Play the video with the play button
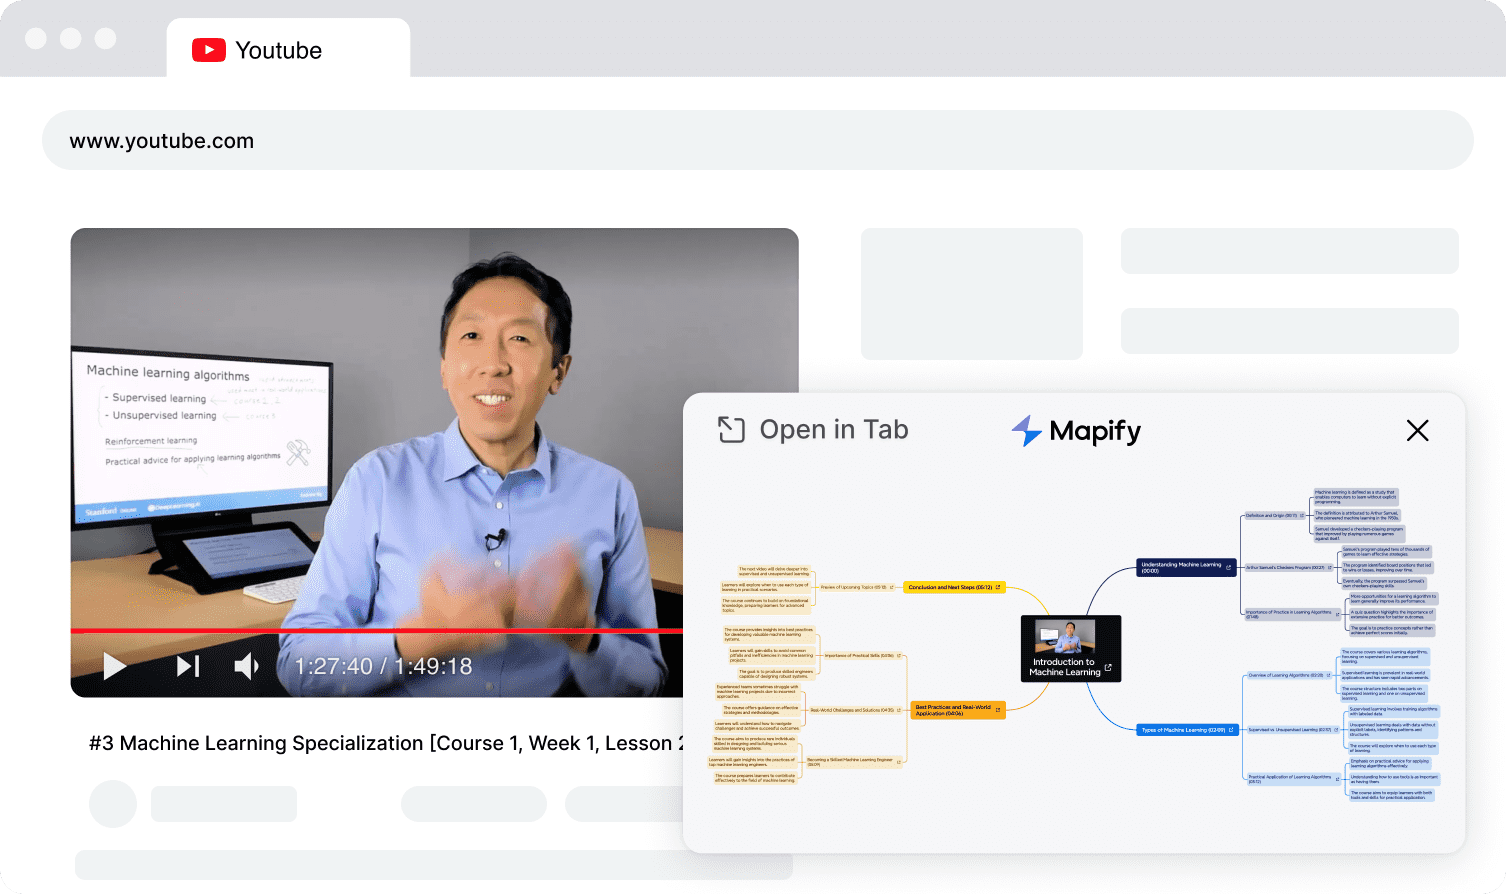 (115, 666)
